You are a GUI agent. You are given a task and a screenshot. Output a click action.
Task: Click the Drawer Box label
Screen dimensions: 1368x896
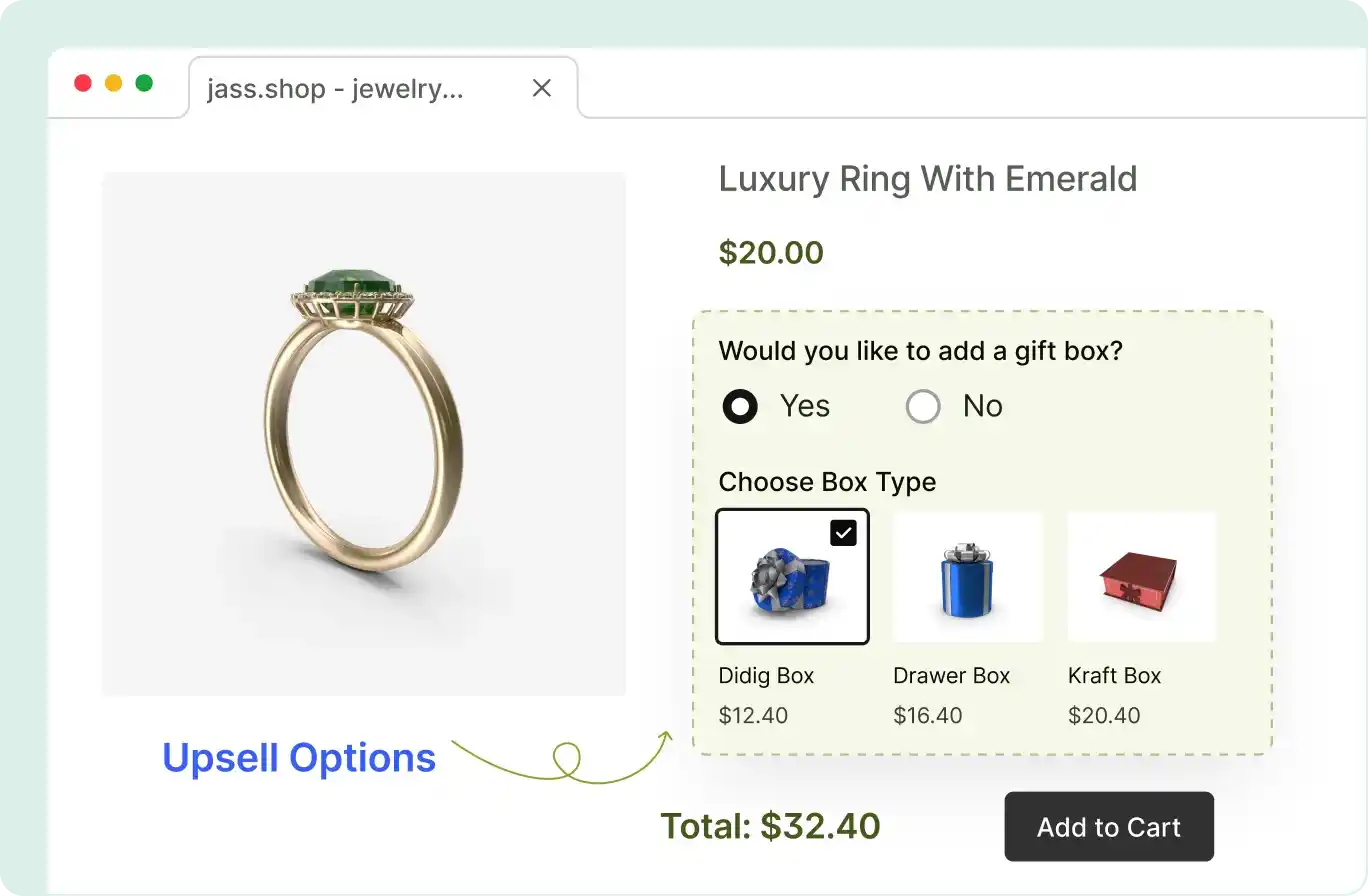951,676
